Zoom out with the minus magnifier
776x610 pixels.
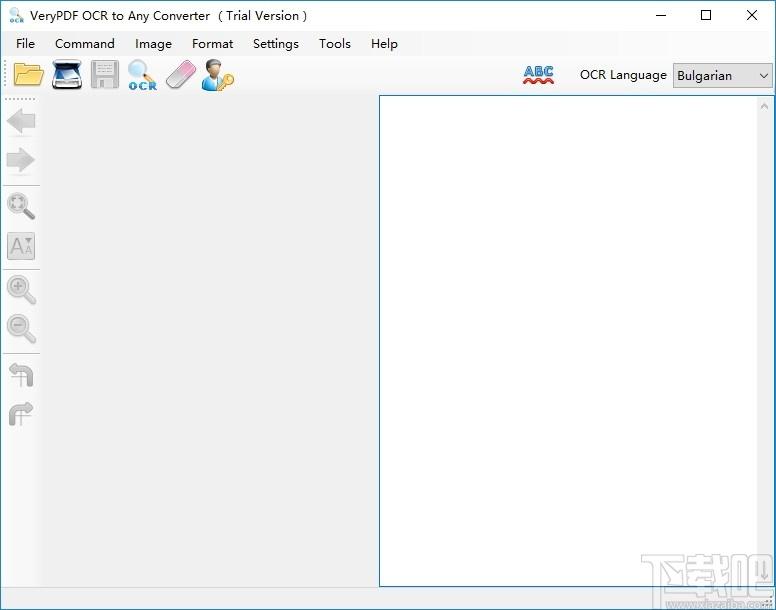point(21,328)
